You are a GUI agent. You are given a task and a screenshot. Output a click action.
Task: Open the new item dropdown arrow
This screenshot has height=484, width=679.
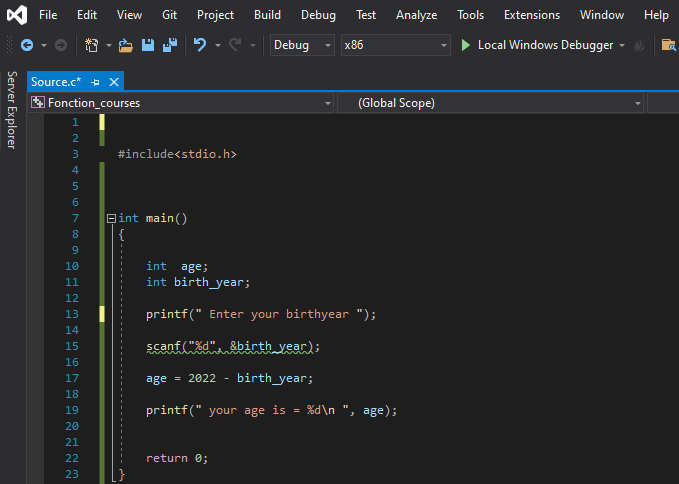[109, 45]
